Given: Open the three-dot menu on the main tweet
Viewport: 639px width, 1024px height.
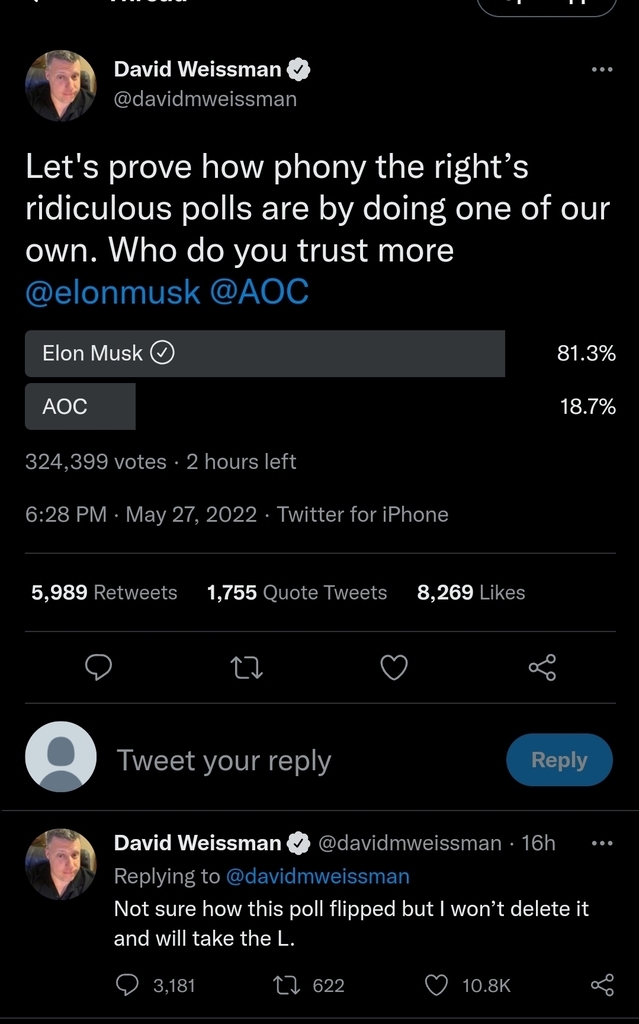Looking at the screenshot, I should (x=601, y=70).
